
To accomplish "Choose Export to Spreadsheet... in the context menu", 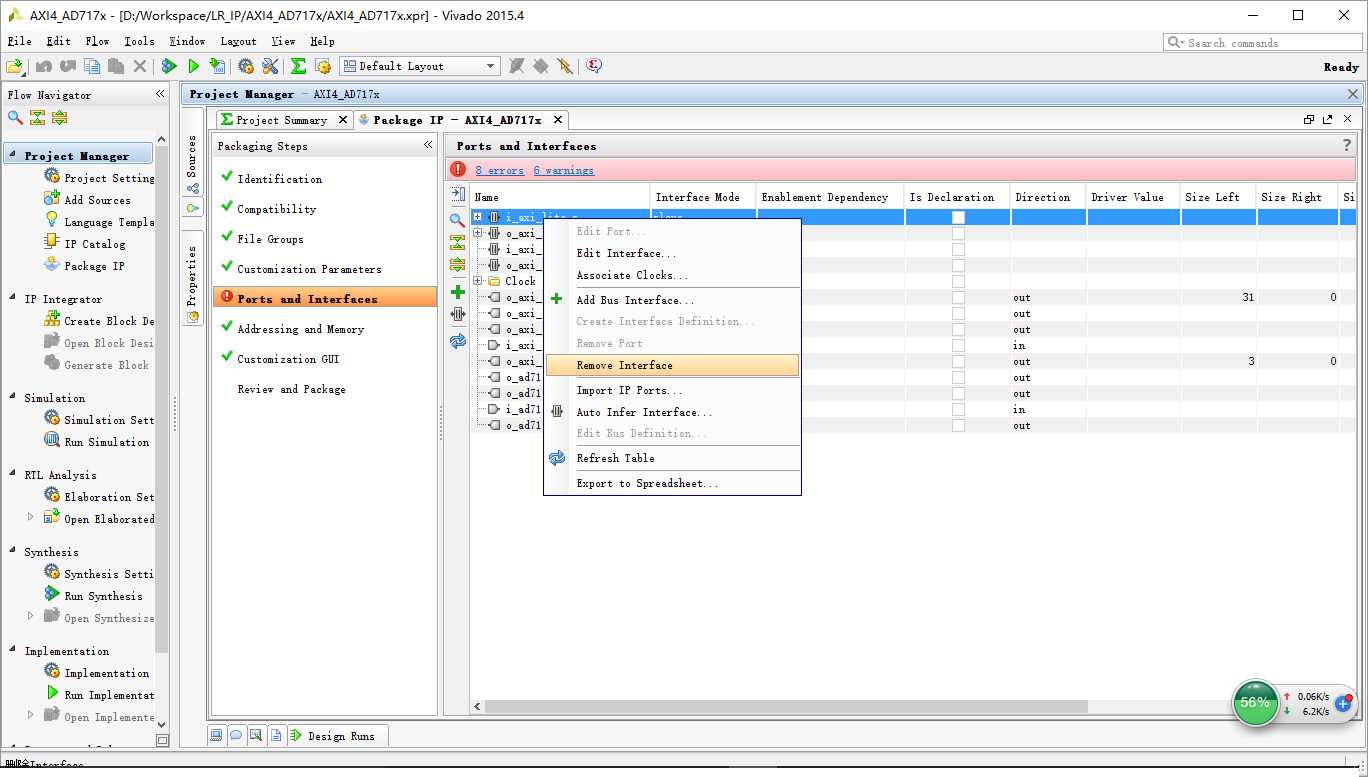I will (x=672, y=483).
